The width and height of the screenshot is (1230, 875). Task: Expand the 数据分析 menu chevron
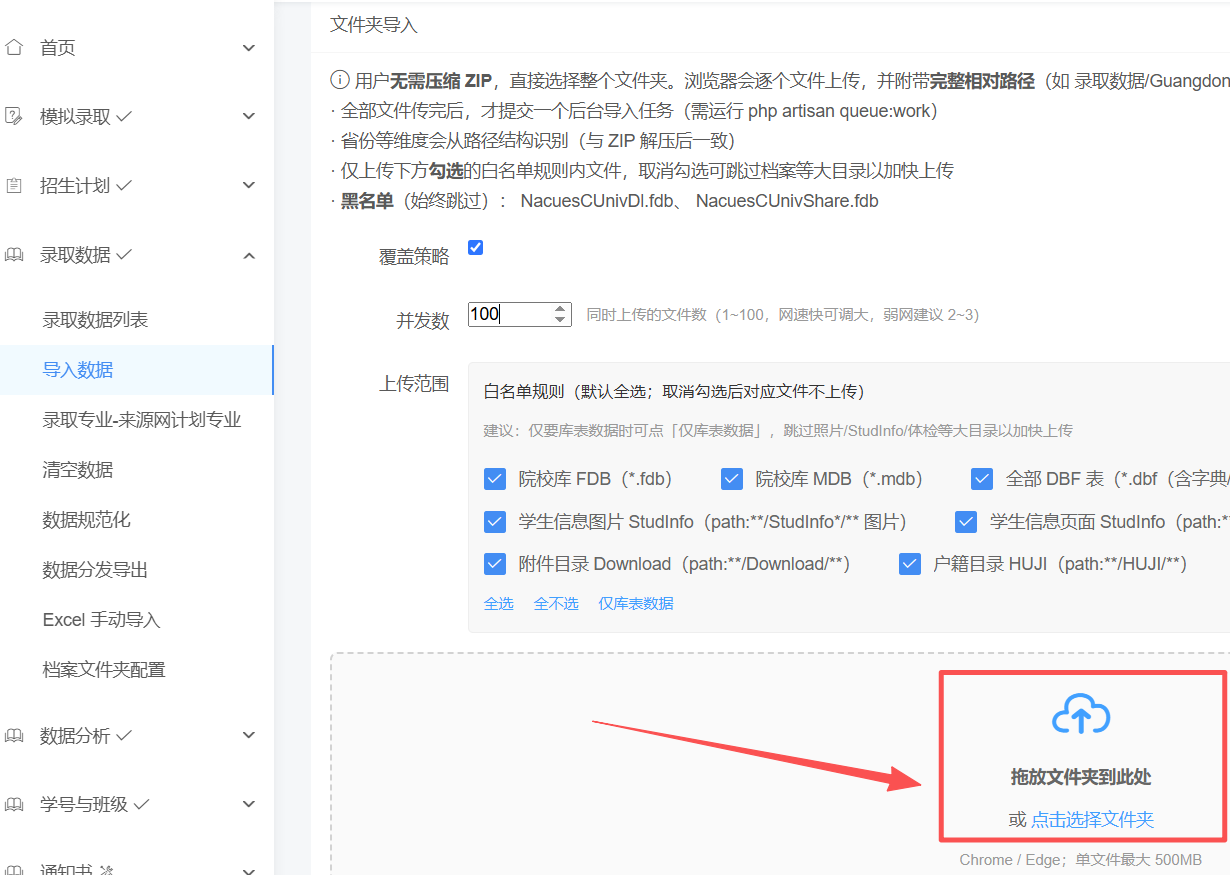(x=249, y=736)
